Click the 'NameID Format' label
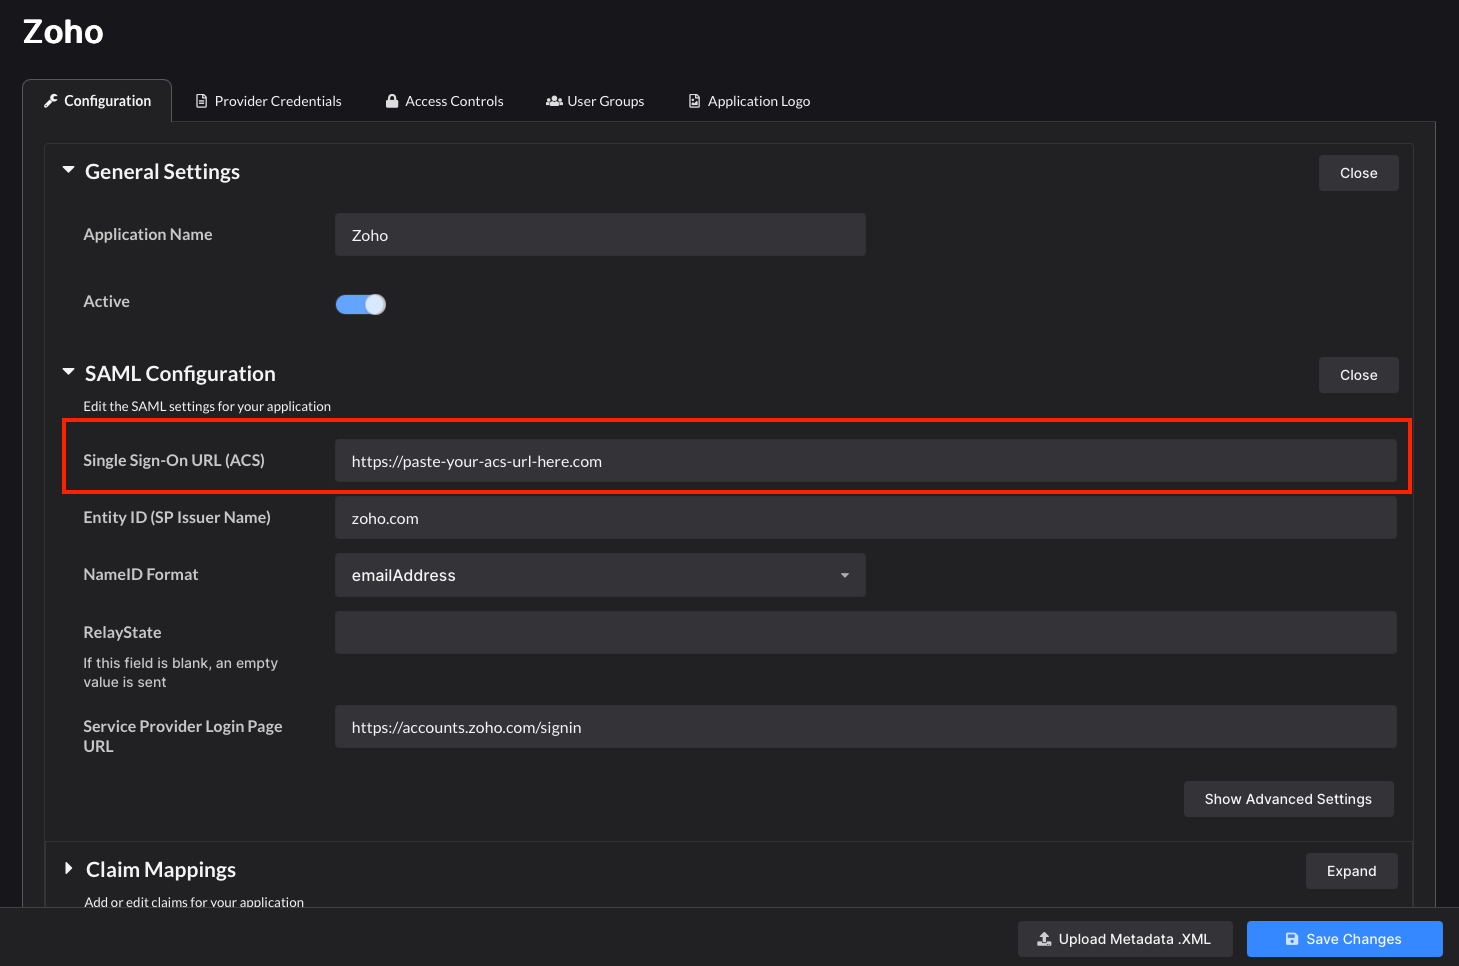The height and width of the screenshot is (966, 1459). 141,575
